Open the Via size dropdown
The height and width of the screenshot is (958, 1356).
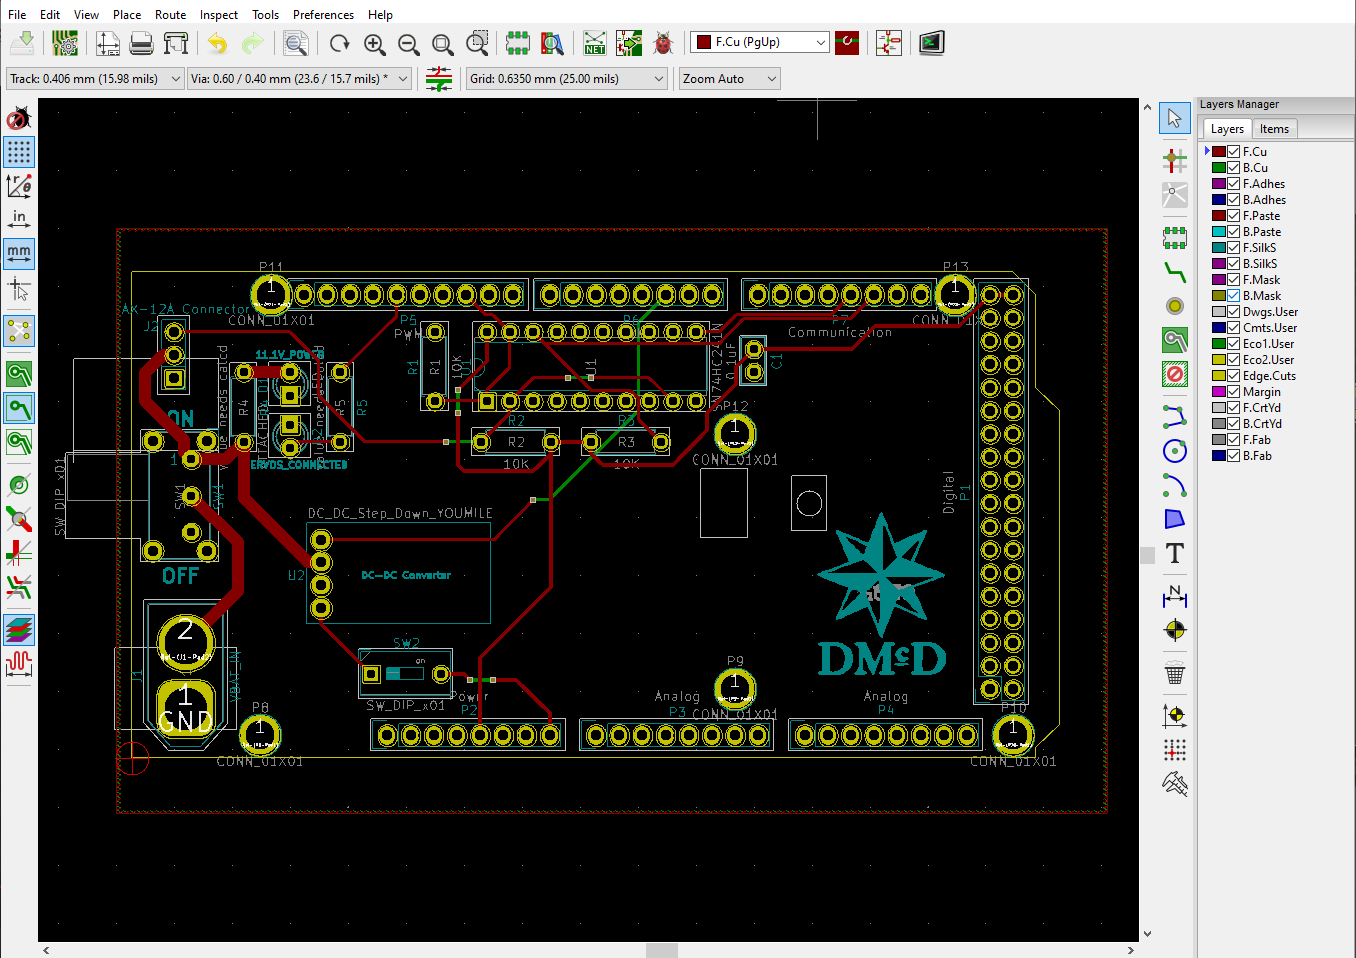[x=300, y=79]
